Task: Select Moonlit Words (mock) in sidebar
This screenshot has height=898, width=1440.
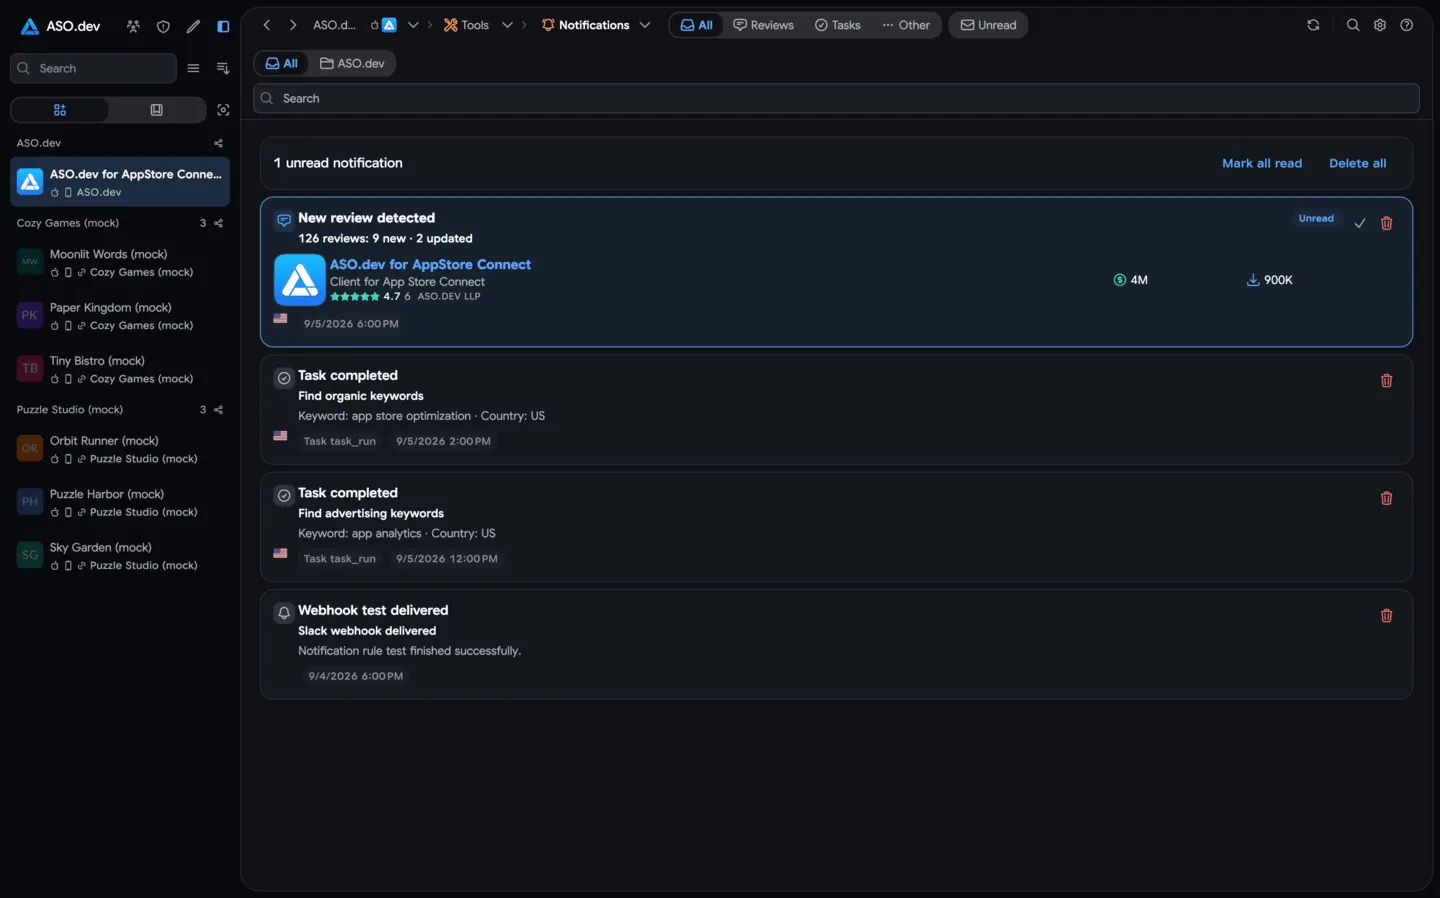Action: pyautogui.click(x=120, y=263)
